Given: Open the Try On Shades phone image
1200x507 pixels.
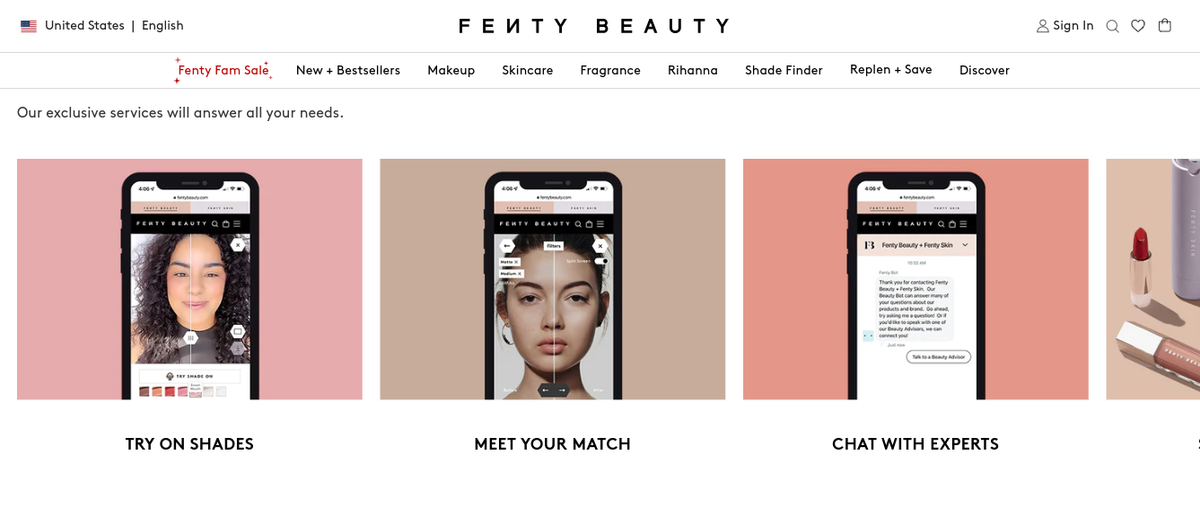Looking at the screenshot, I should point(190,279).
